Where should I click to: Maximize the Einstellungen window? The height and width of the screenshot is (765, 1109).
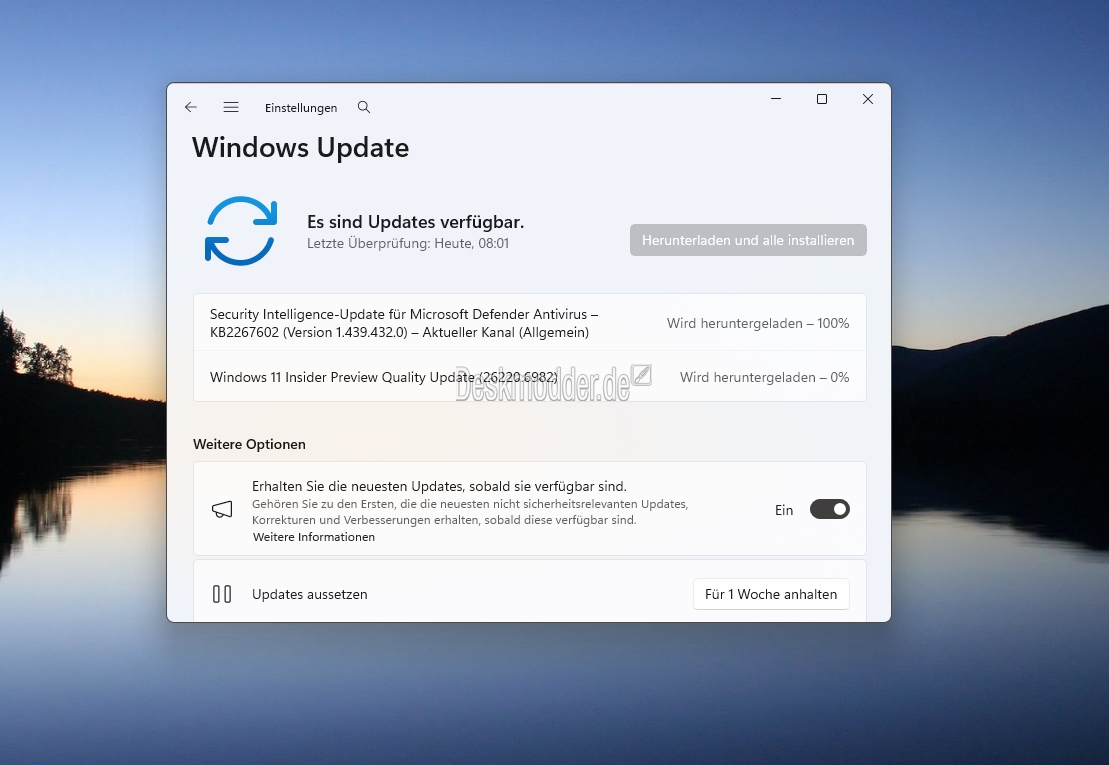822,99
